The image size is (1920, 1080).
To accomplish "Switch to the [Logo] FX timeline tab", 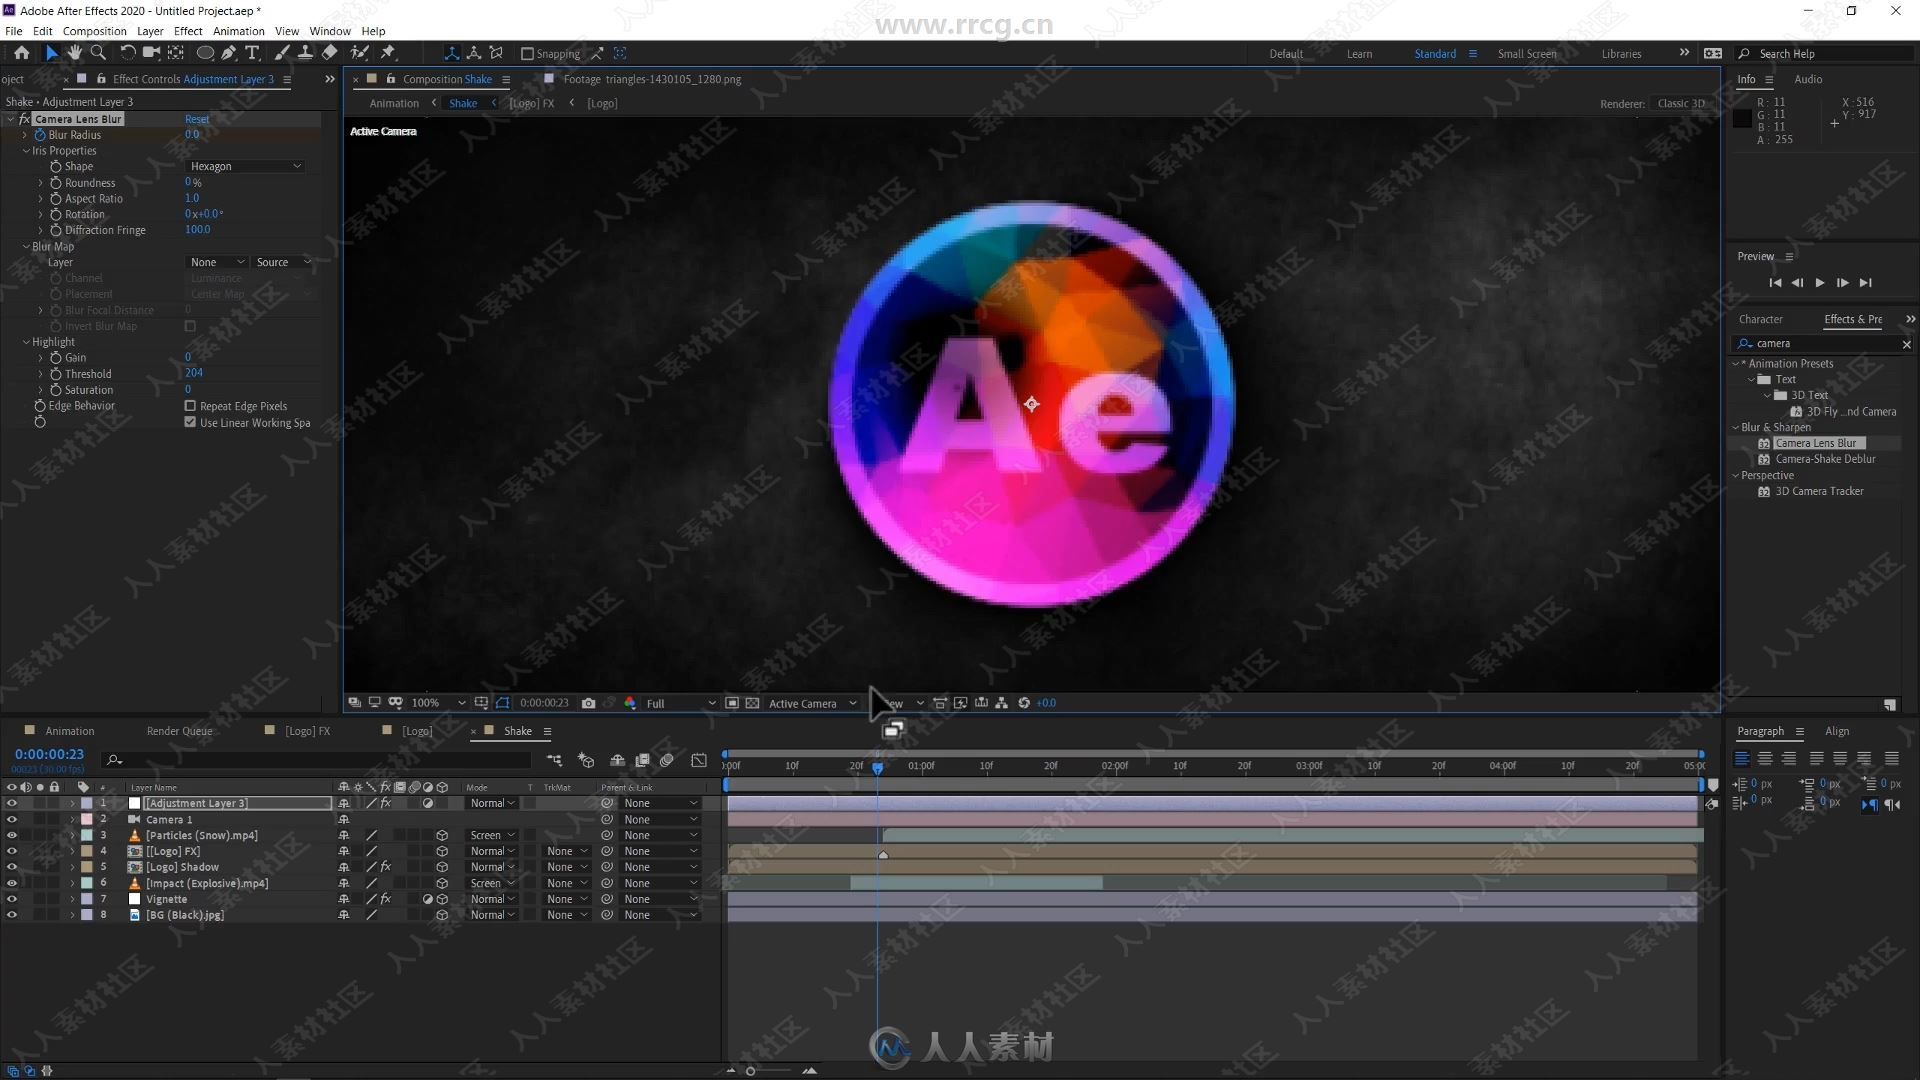I will tap(307, 731).
